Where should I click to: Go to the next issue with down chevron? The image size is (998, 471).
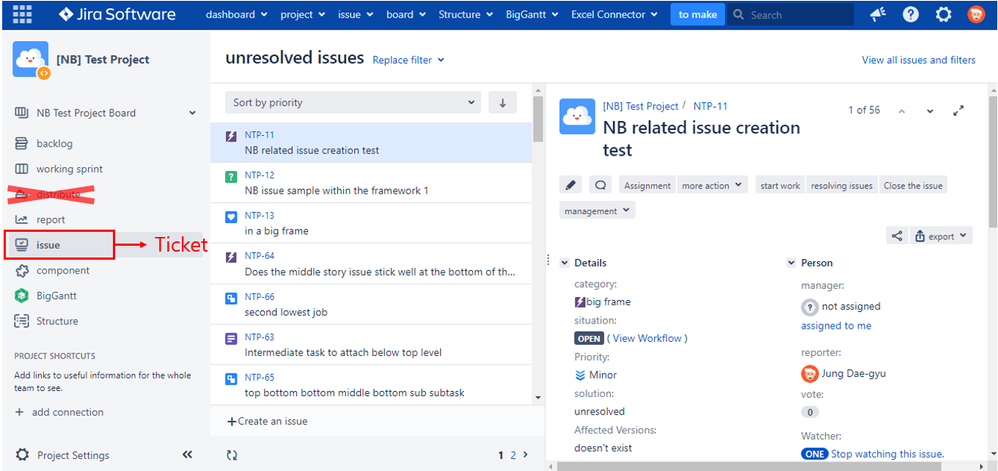pyautogui.click(x=930, y=111)
